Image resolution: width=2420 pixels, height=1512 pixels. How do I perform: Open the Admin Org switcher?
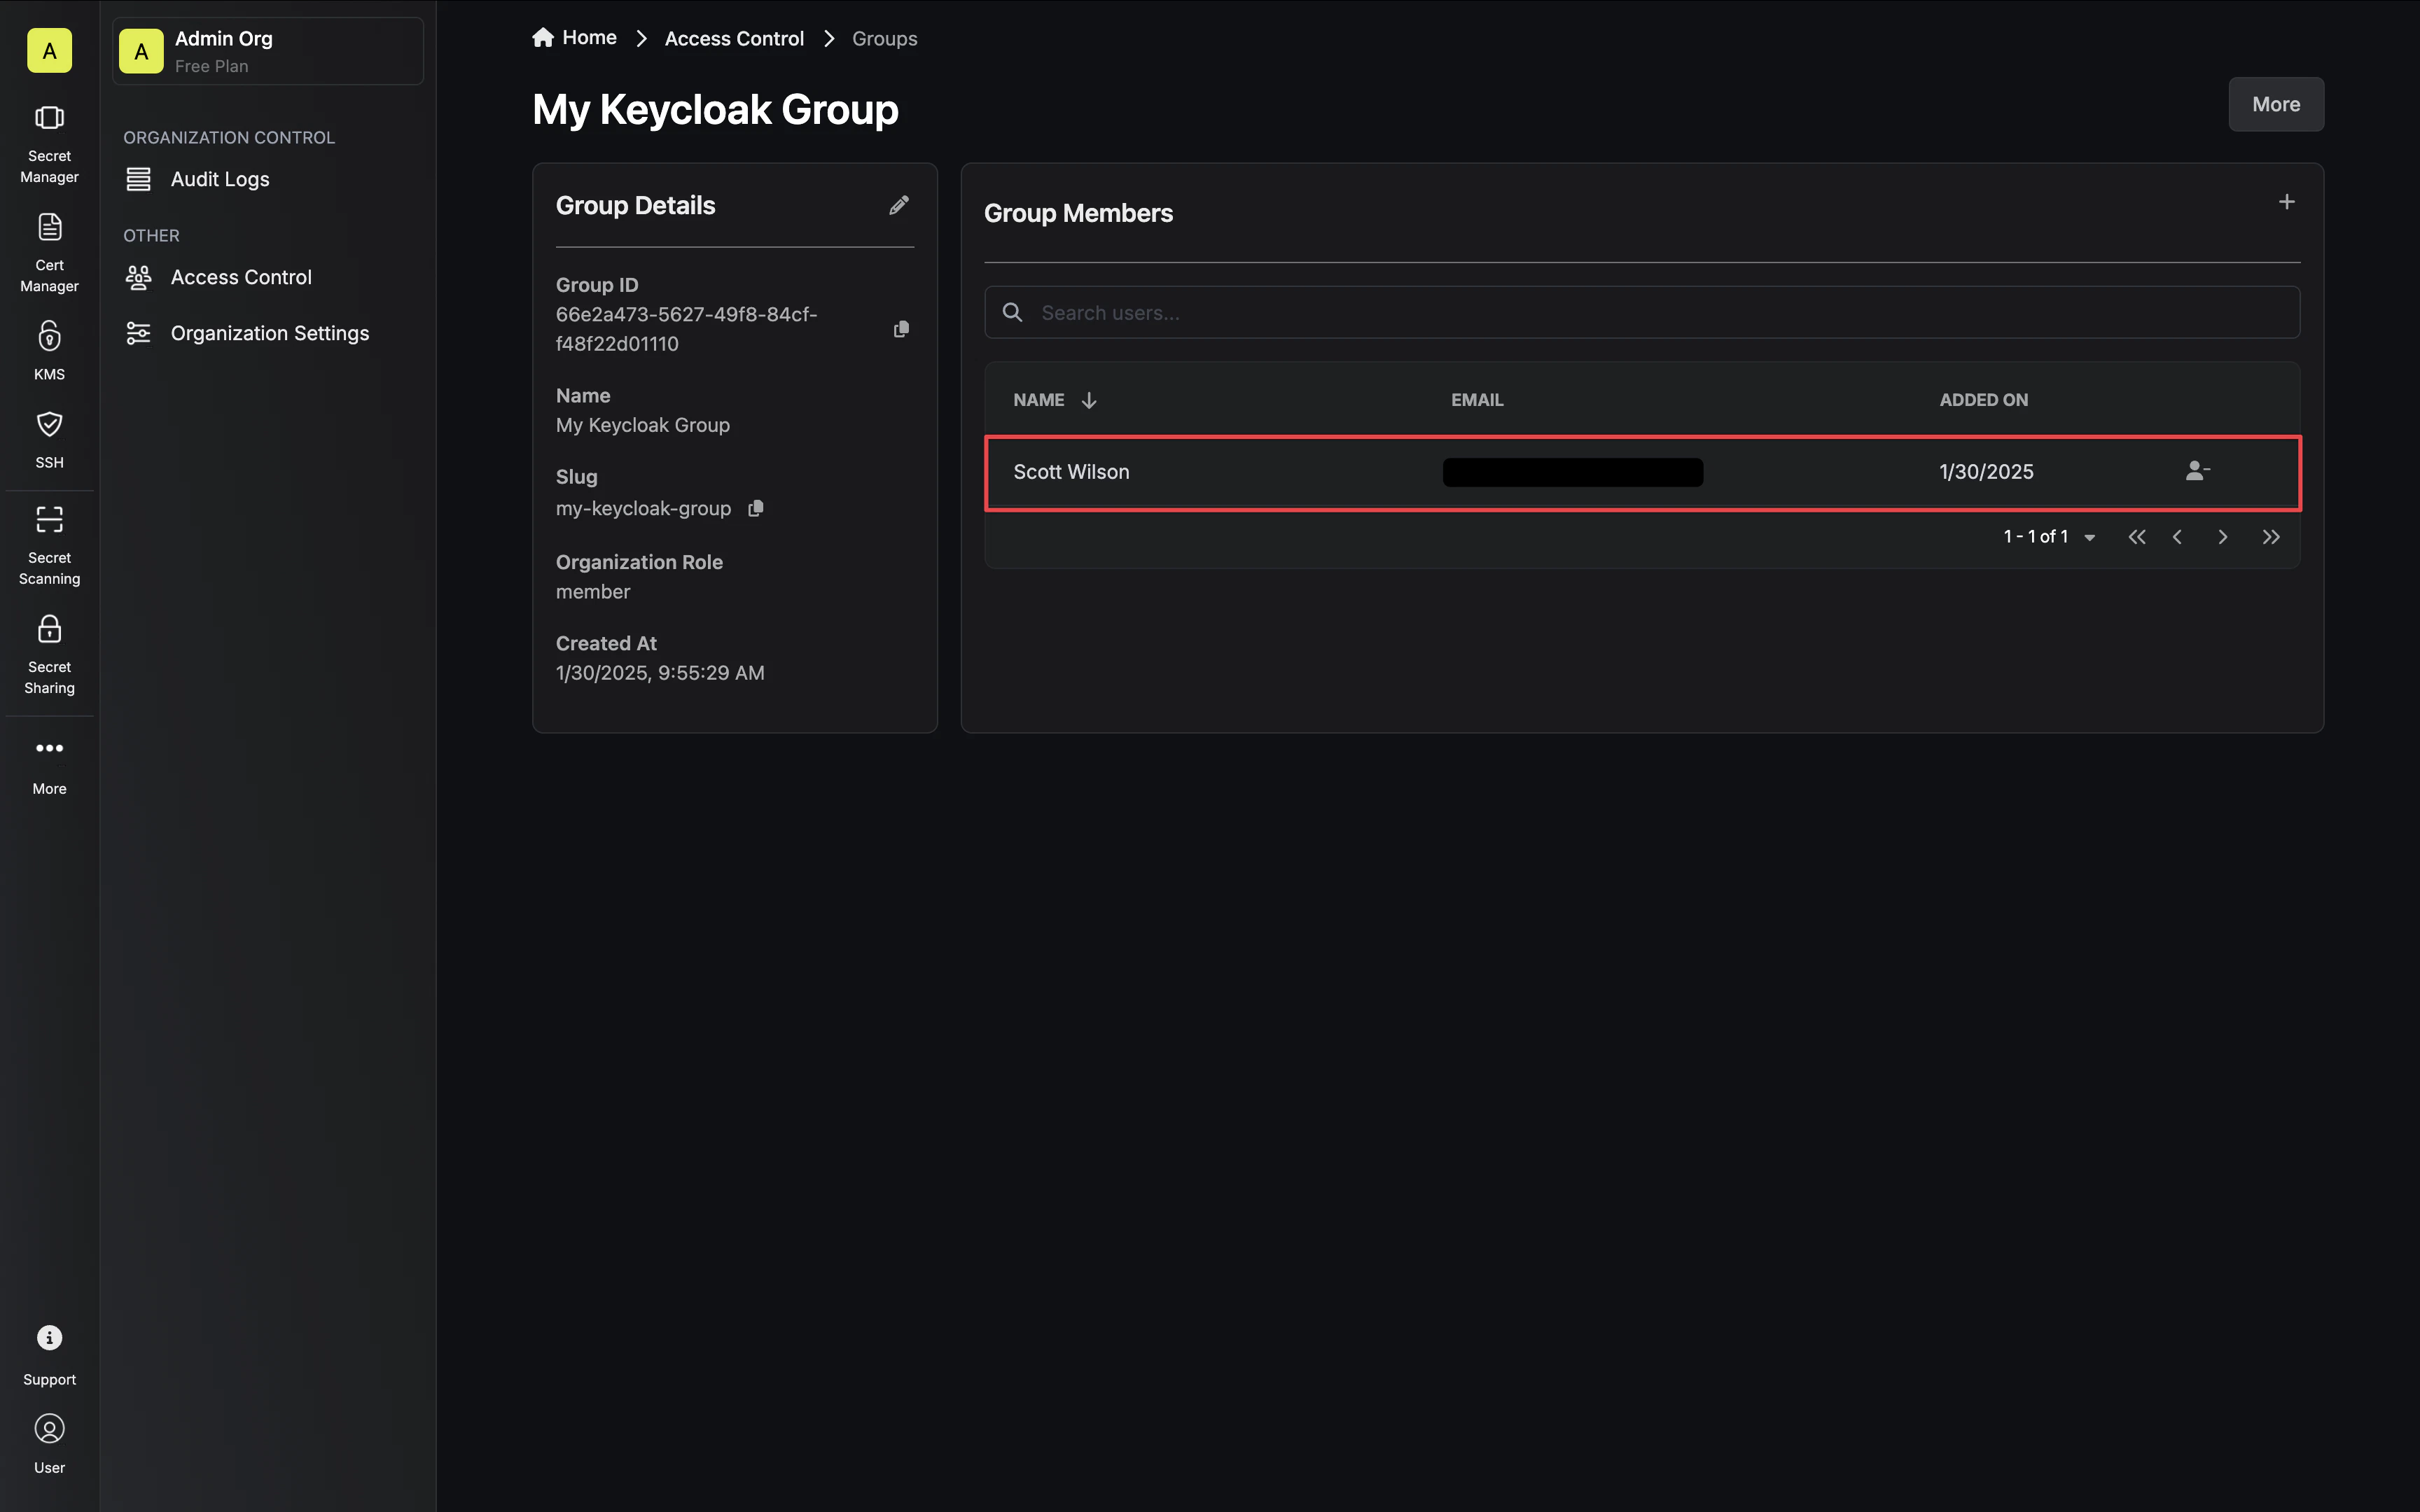tap(268, 51)
